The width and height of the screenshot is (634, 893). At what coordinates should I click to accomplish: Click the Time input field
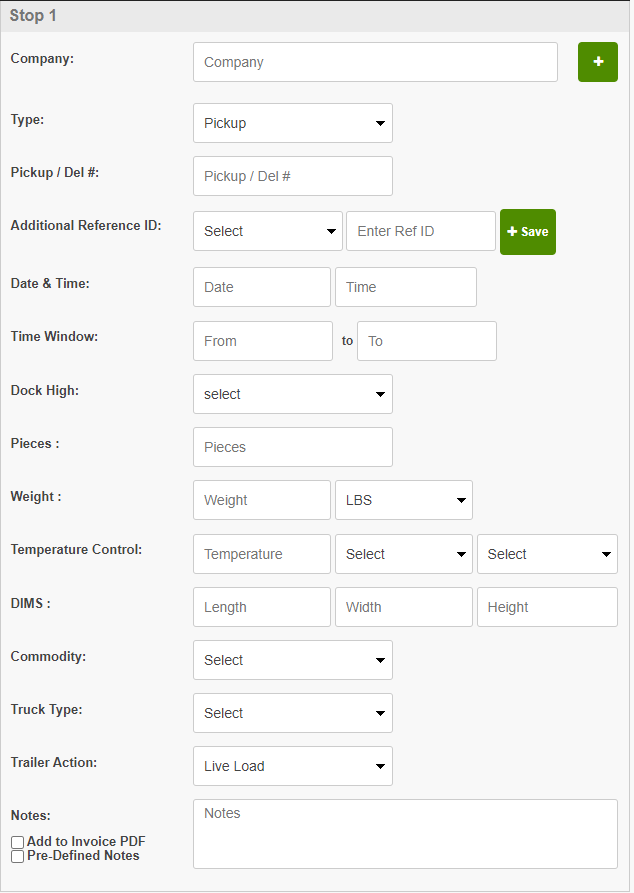click(405, 287)
